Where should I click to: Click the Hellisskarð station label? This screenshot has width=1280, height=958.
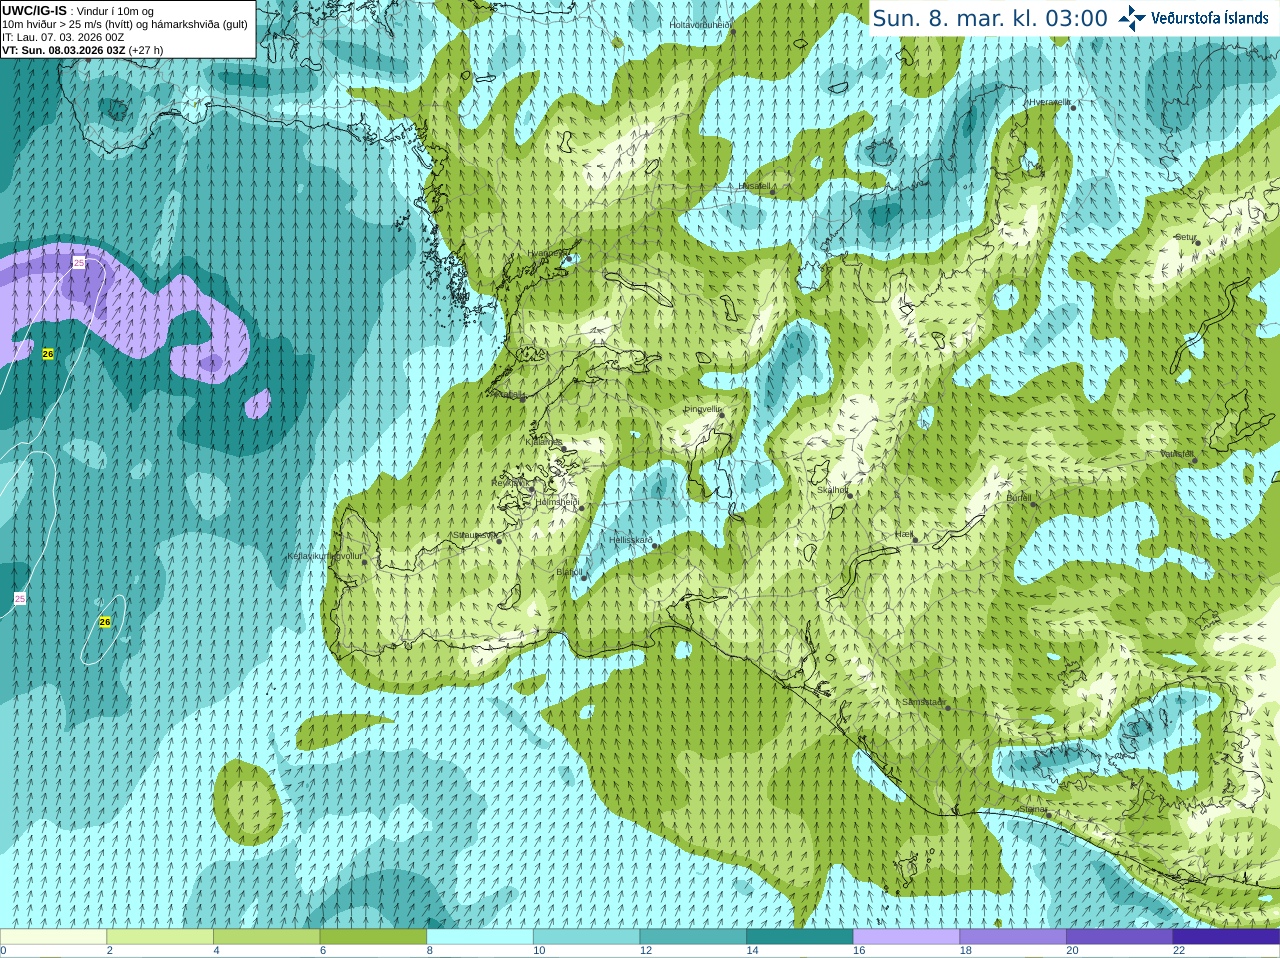[631, 540]
